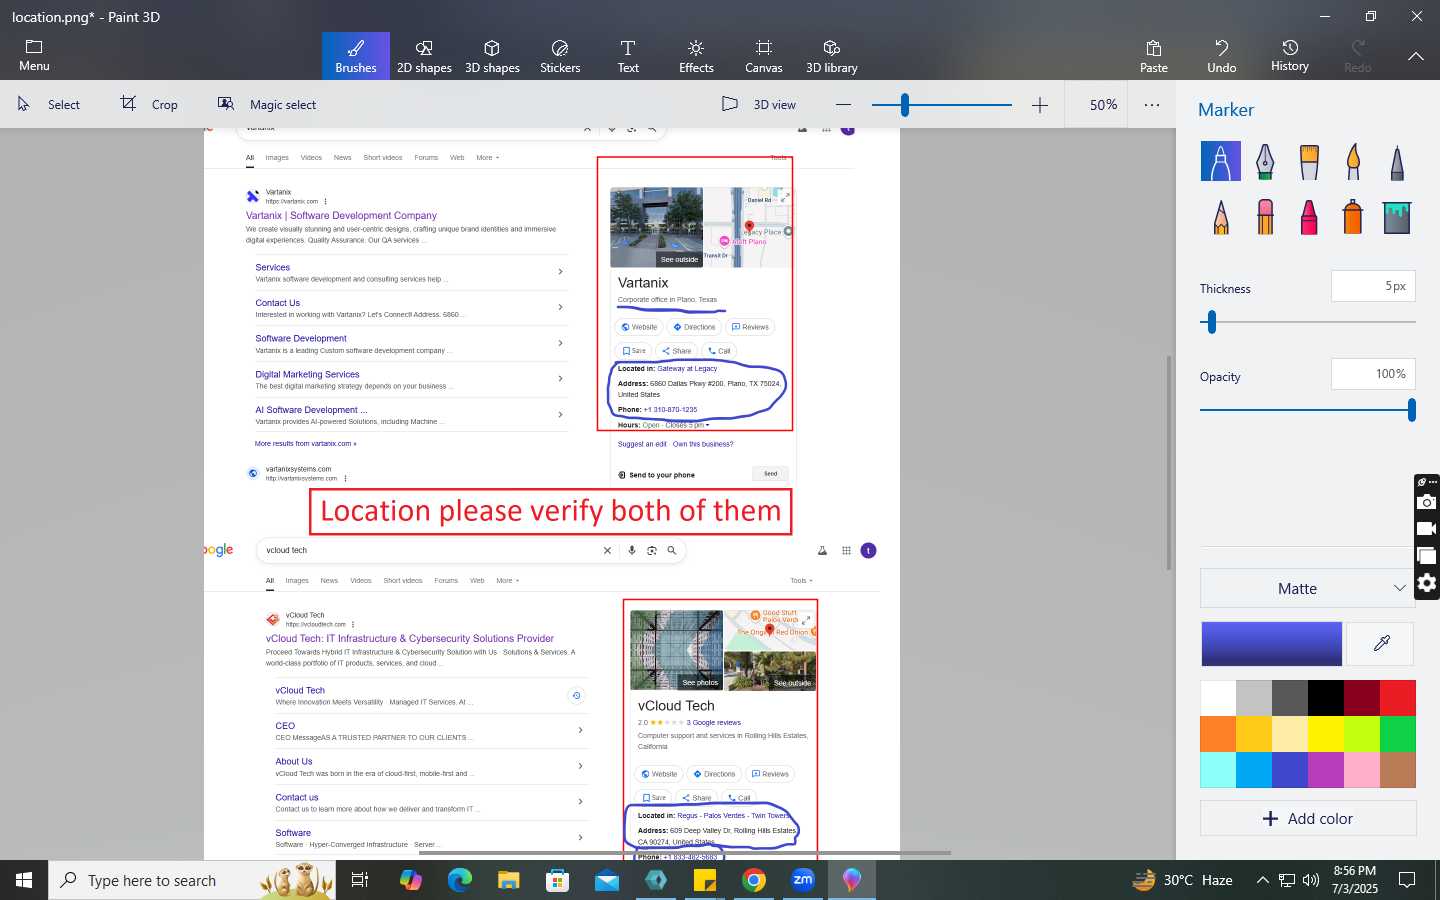This screenshot has height=900, width=1440.
Task: Open the 3D shapes tab
Action: click(492, 56)
